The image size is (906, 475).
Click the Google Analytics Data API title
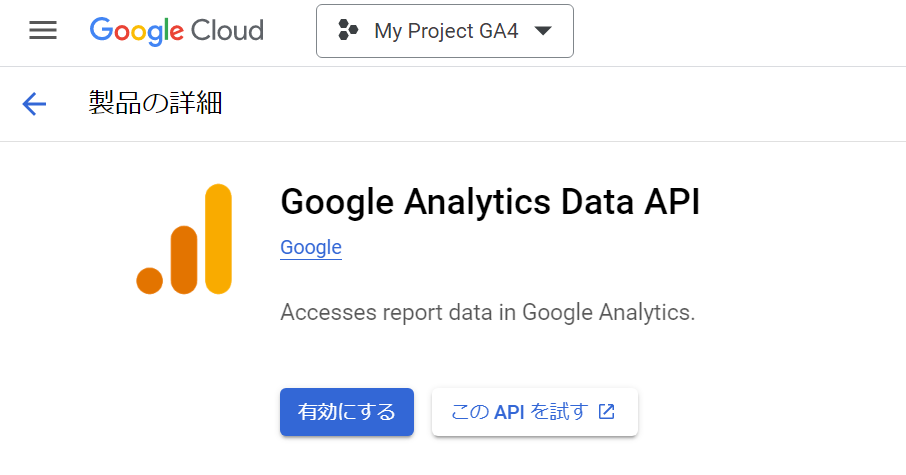490,202
